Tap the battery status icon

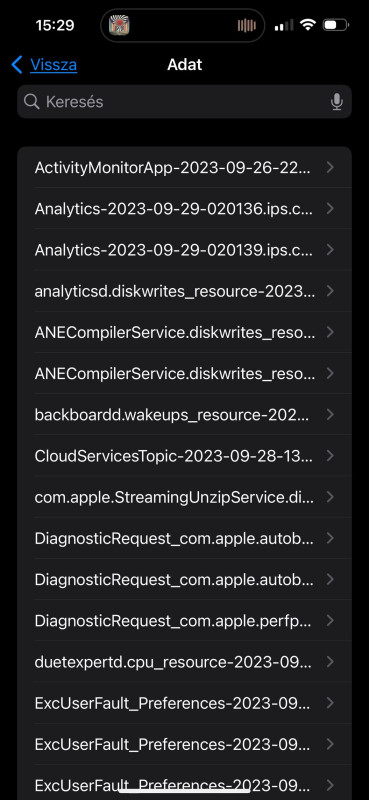click(x=336, y=24)
